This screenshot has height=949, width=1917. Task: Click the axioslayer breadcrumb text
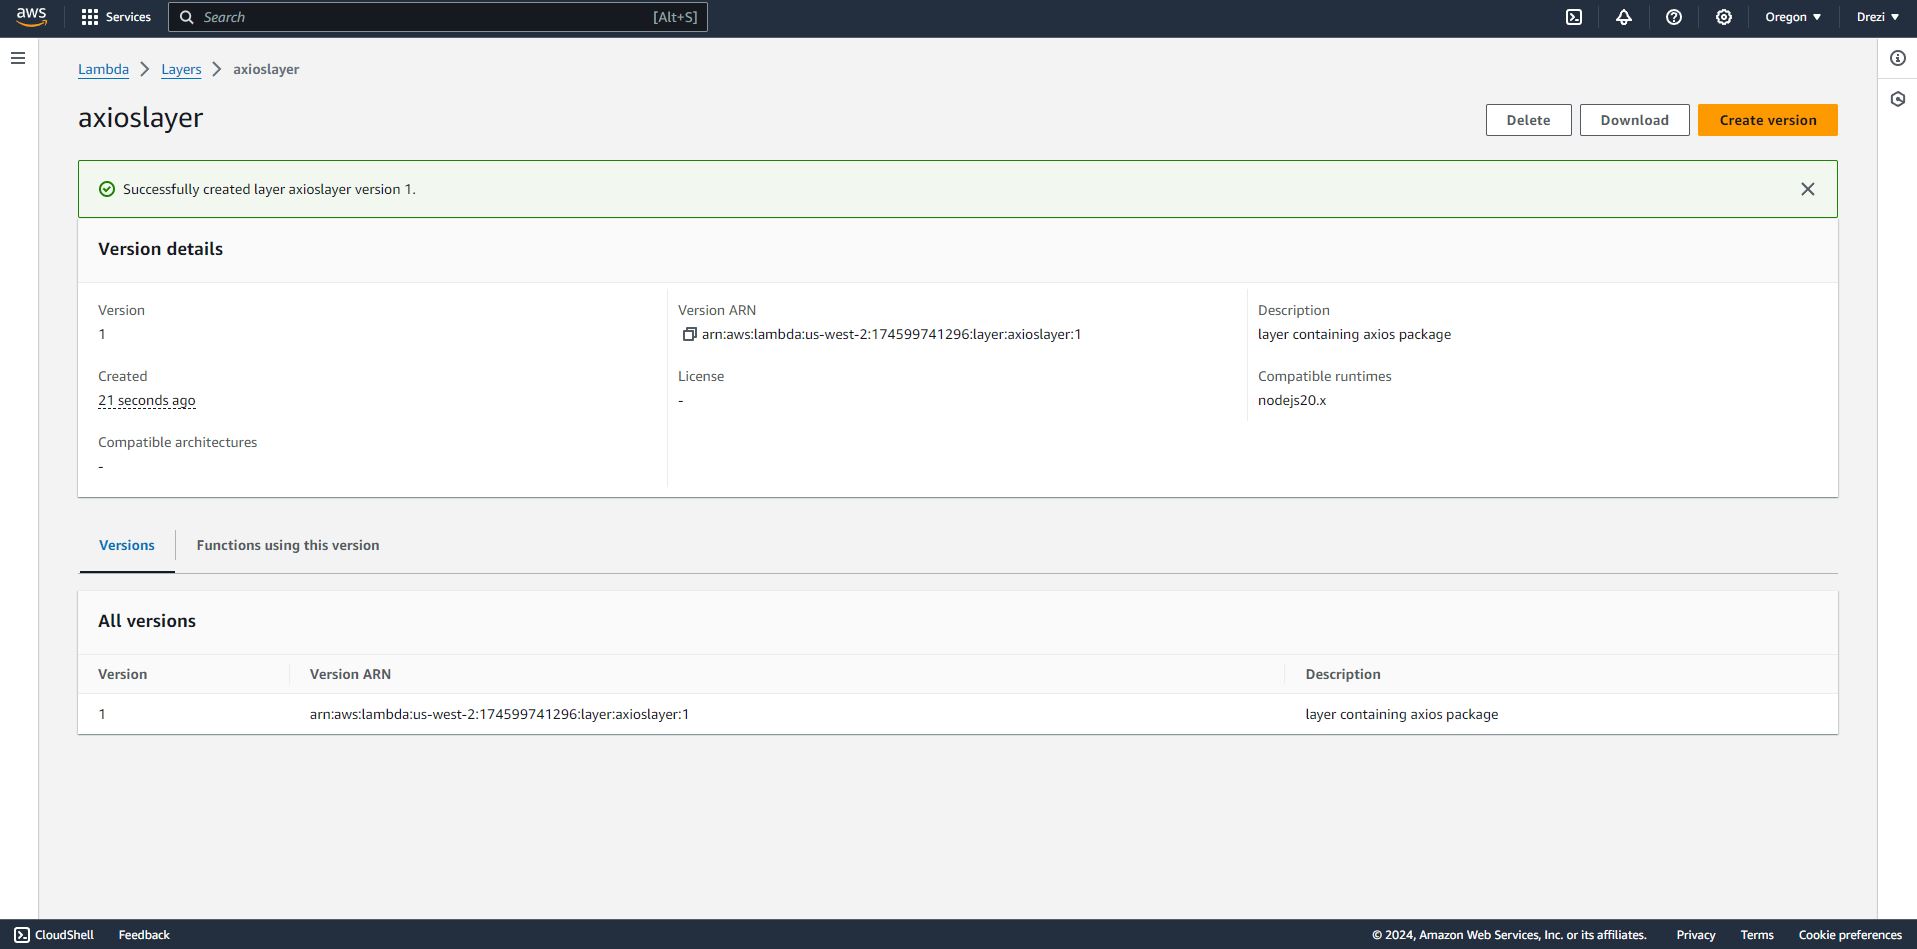(266, 69)
